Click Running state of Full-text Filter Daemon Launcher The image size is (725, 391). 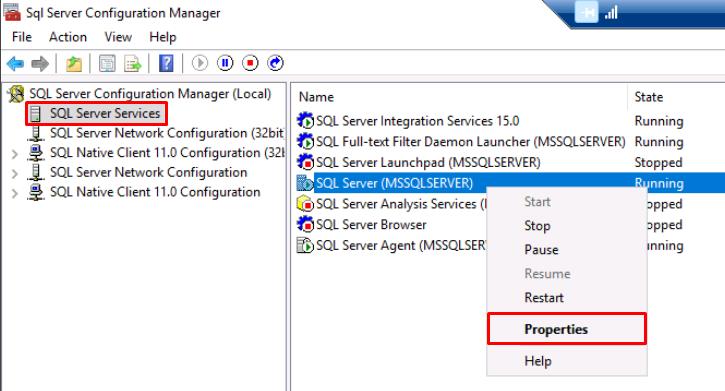659,142
